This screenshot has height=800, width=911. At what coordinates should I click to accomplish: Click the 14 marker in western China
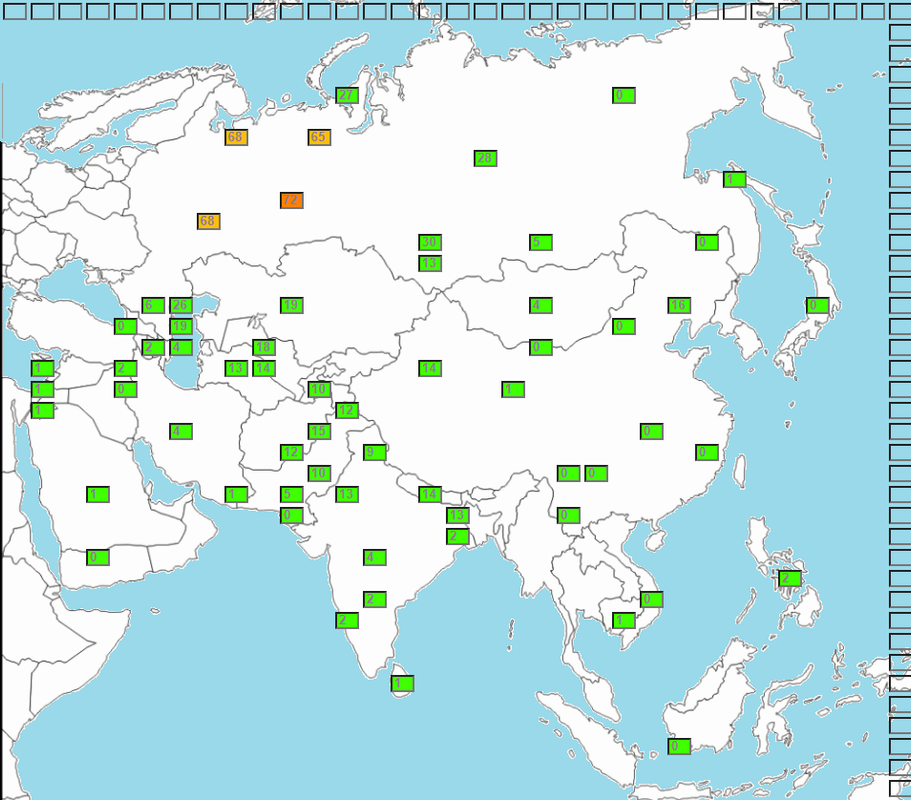click(430, 368)
